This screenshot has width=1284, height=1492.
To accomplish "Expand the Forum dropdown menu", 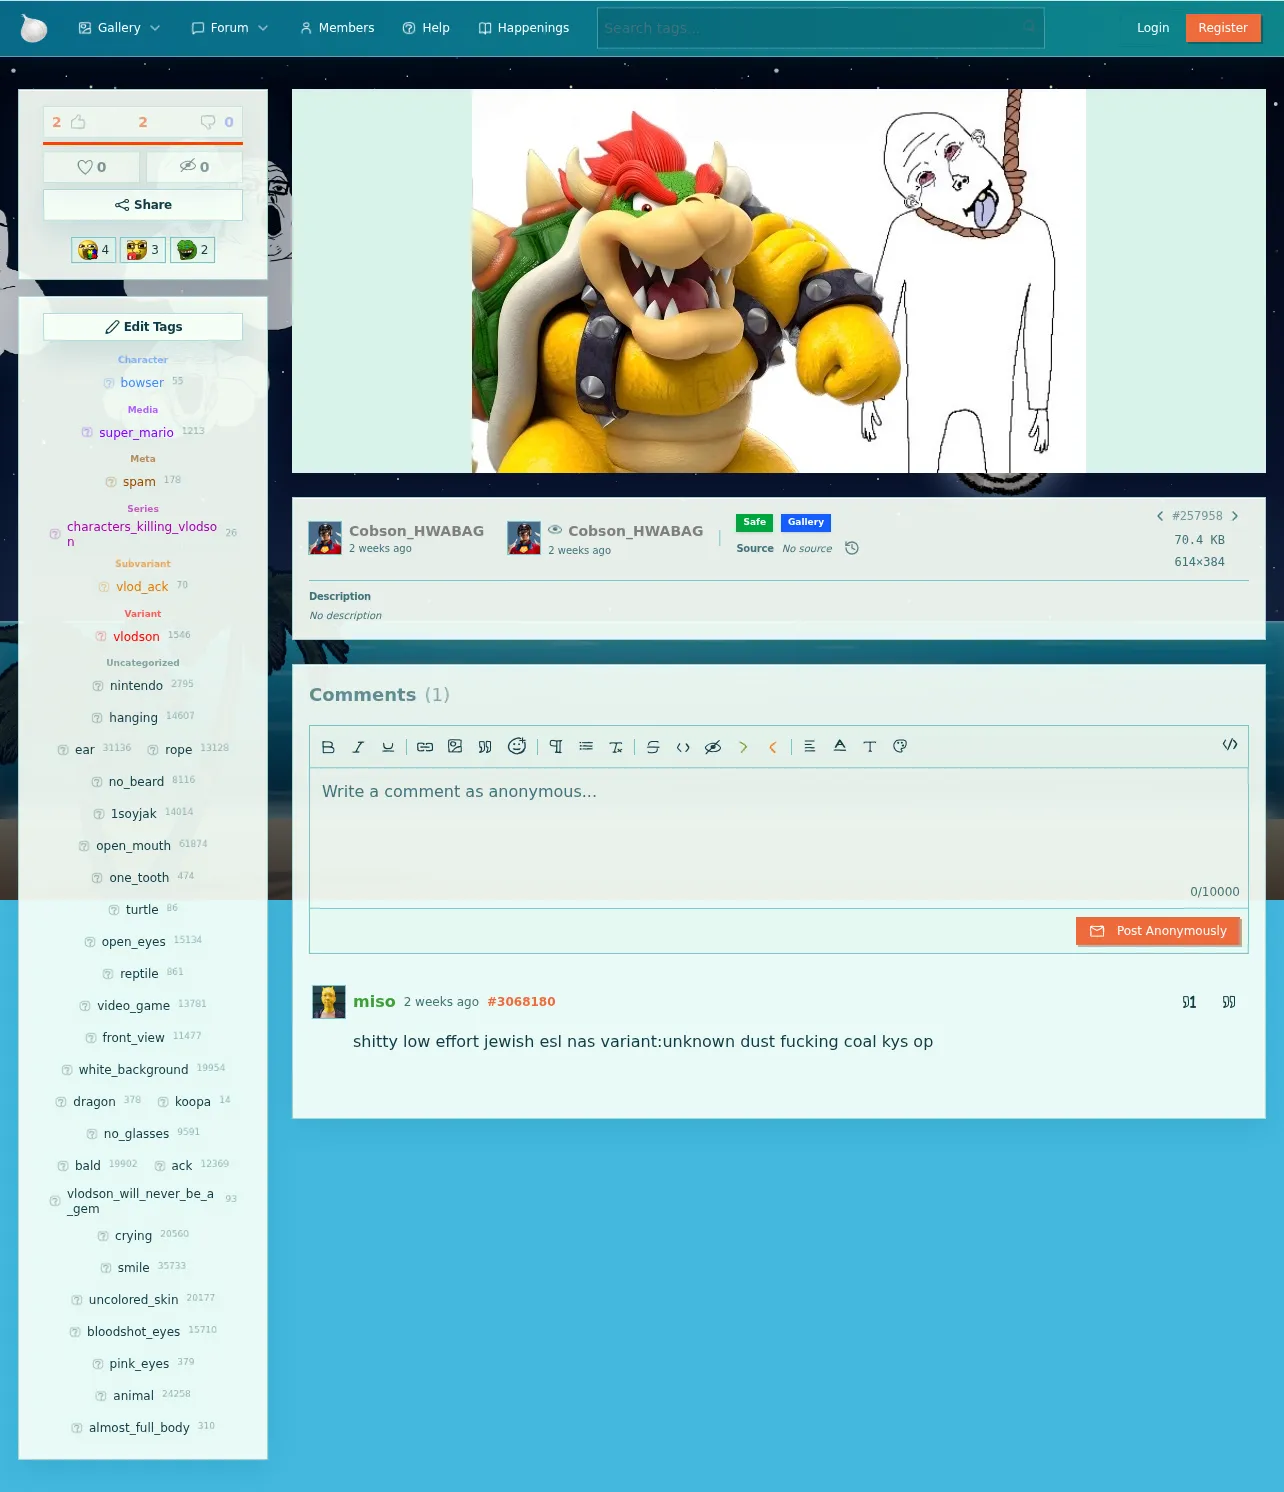I will point(230,28).
